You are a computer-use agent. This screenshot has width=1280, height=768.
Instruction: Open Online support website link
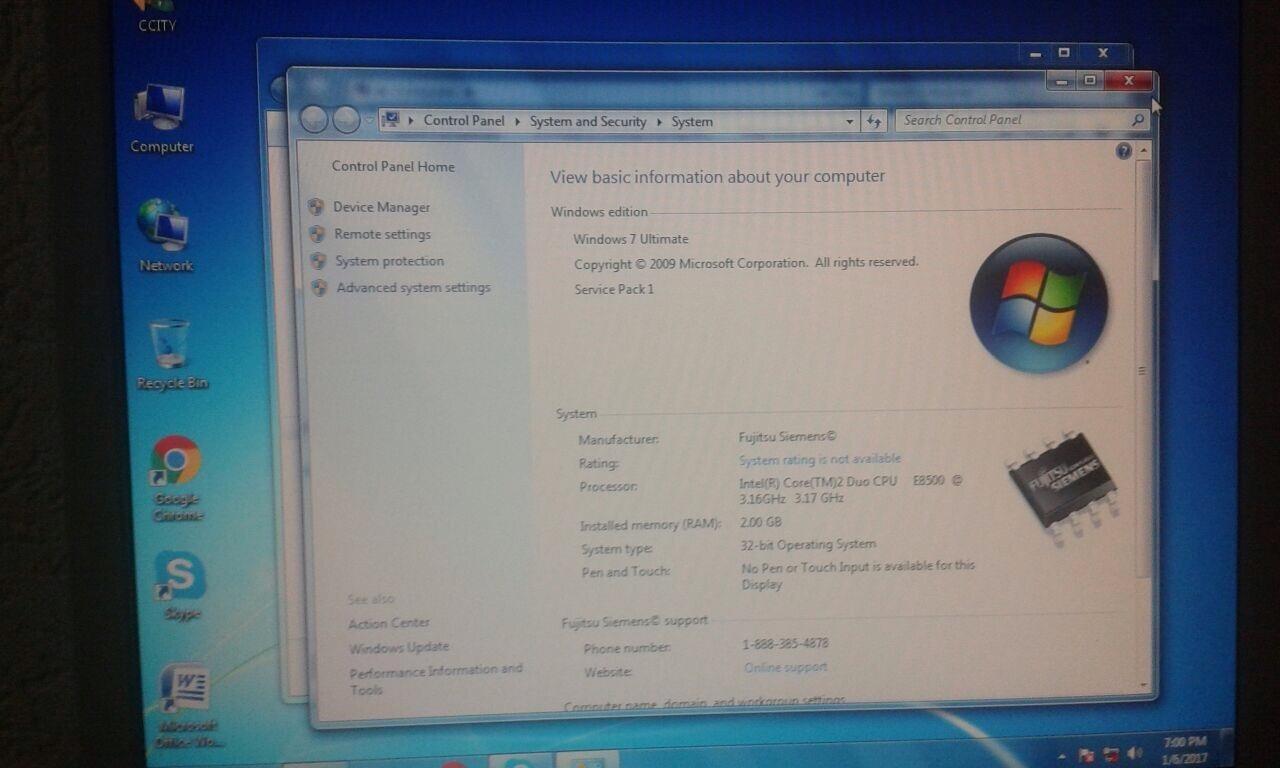785,667
